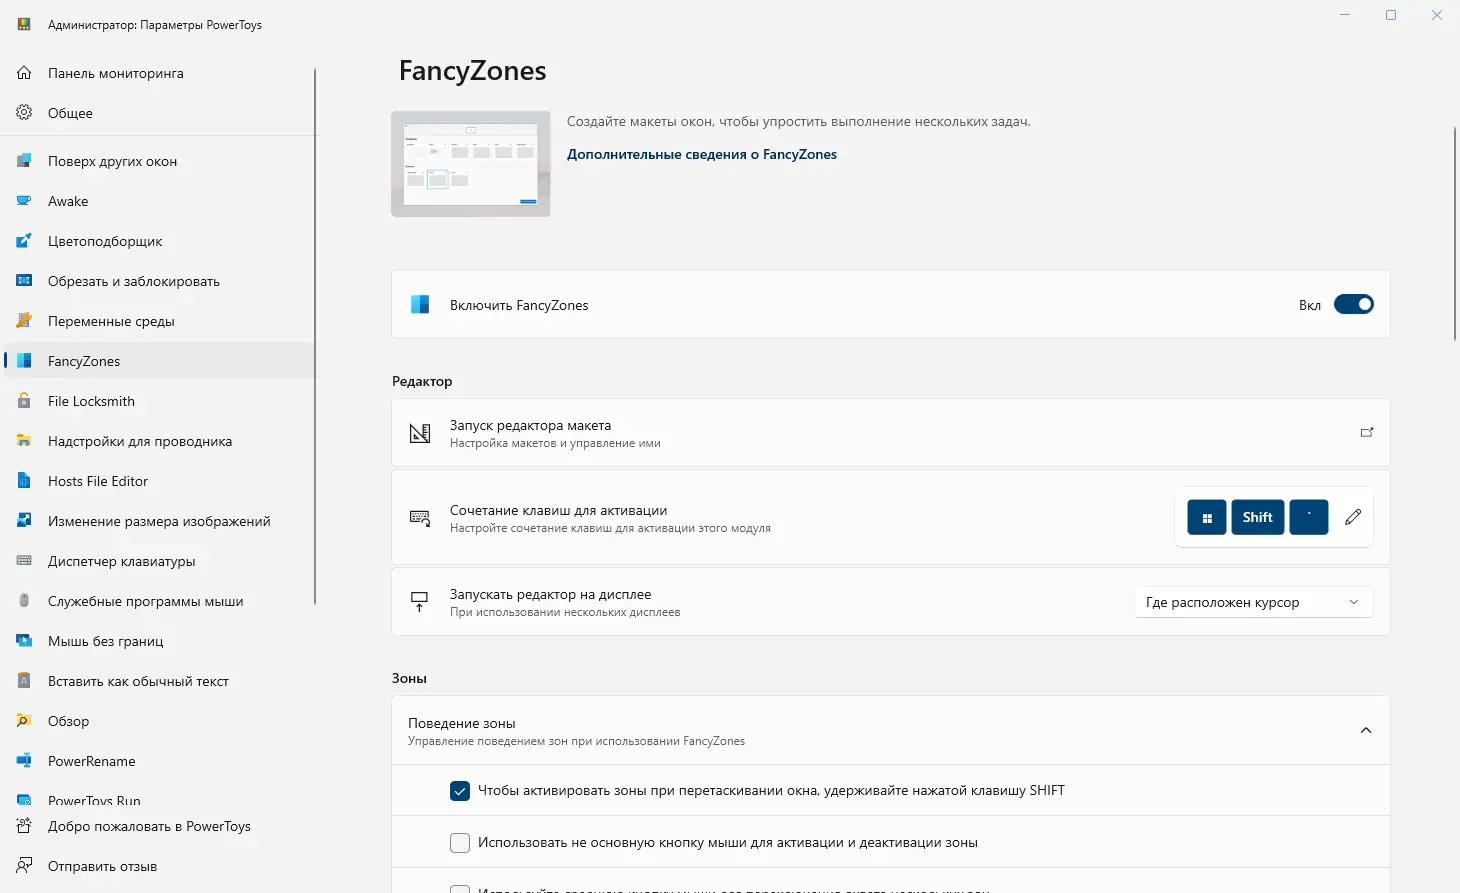
Task: Click the main page vertical scrollbar
Action: (x=1455, y=235)
